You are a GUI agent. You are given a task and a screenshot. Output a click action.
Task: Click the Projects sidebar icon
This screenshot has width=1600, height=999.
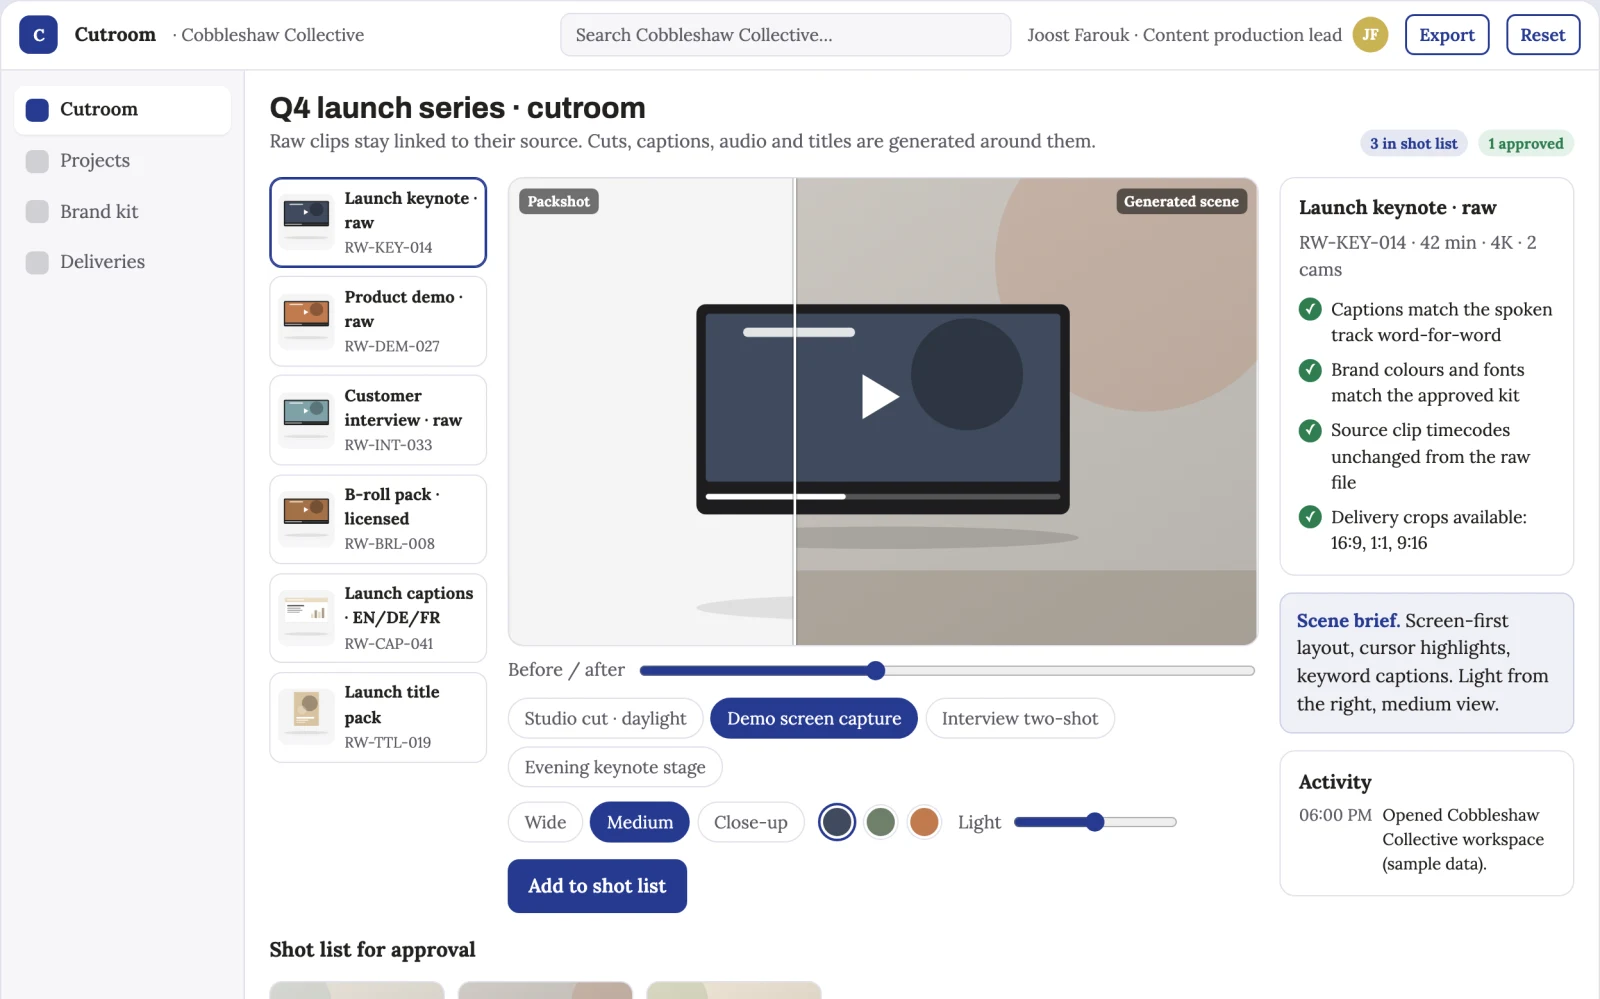(x=37, y=161)
